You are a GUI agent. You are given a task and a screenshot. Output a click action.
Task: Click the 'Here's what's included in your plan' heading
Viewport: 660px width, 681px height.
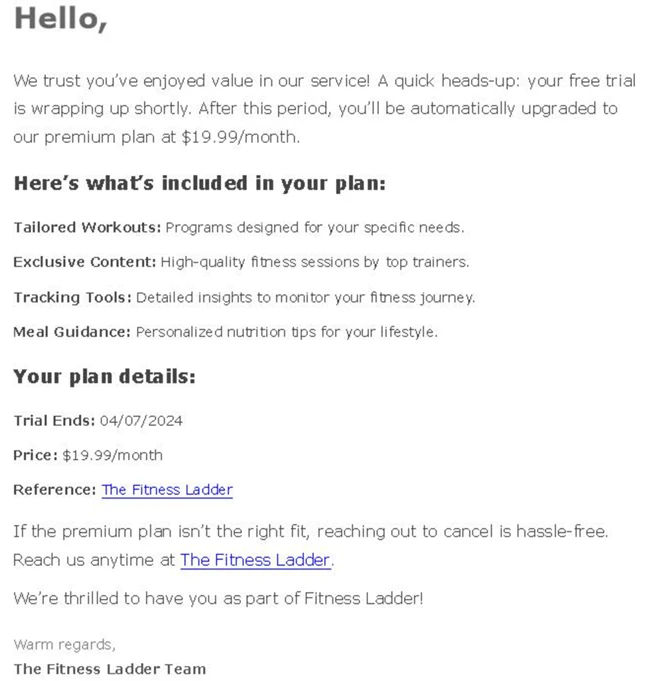click(199, 184)
